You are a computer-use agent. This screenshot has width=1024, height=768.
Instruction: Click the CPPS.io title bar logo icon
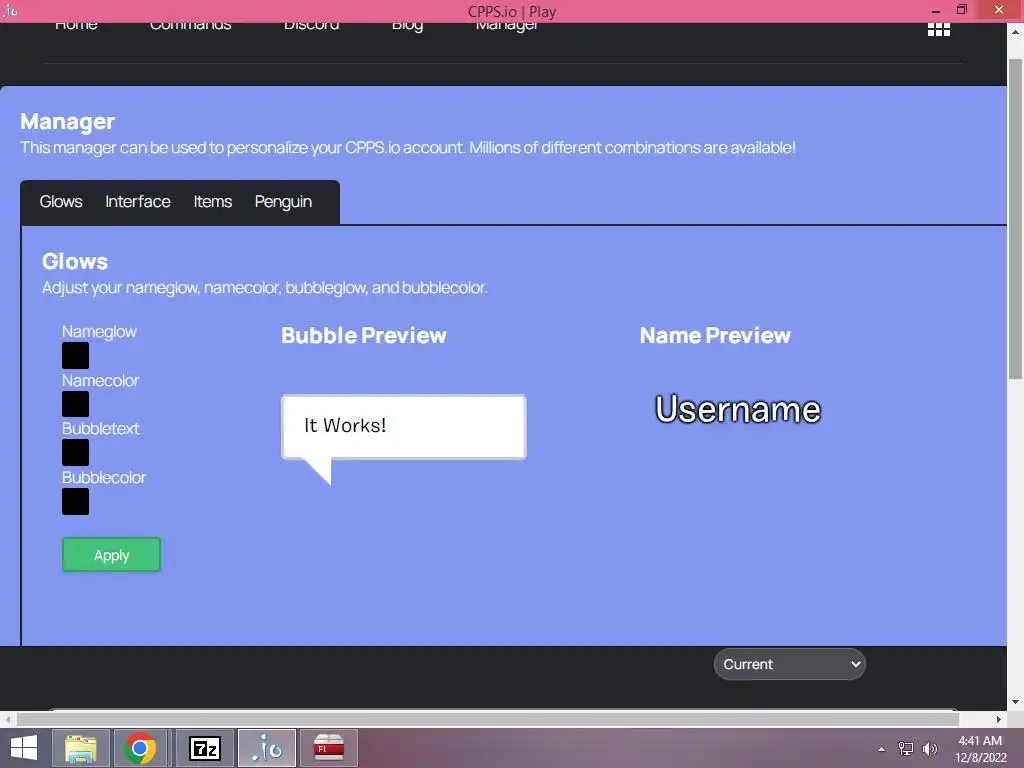pos(10,10)
